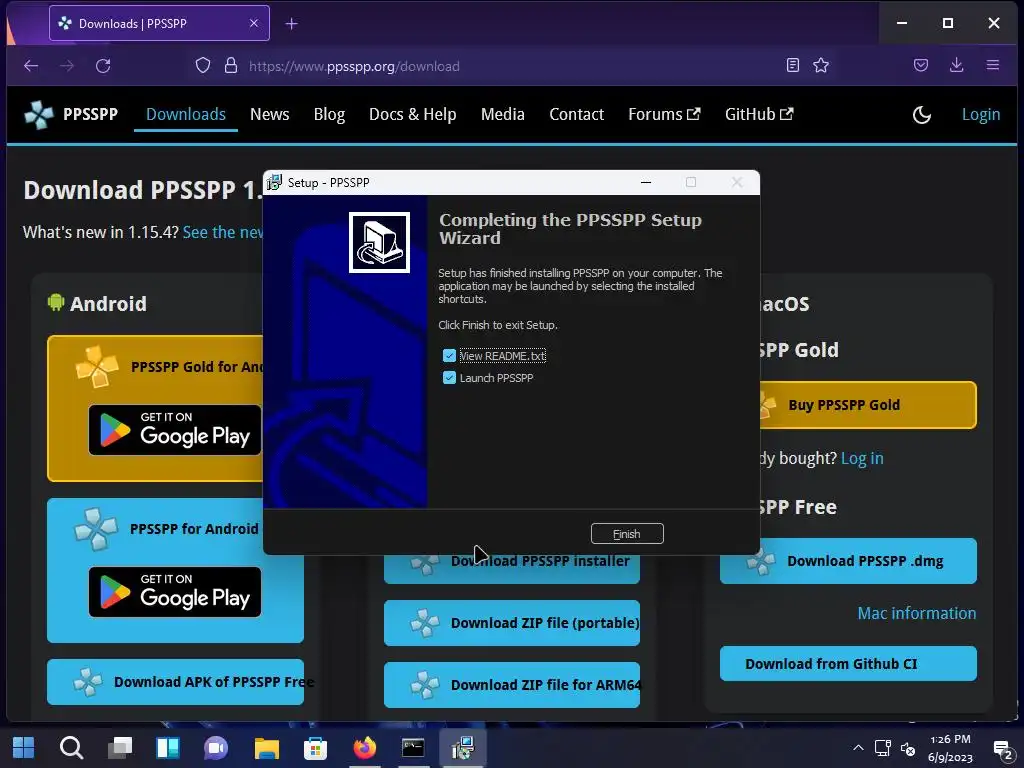Screen dimensions: 1024x768
Task: Open the News nav item
Action: pyautogui.click(x=270, y=114)
